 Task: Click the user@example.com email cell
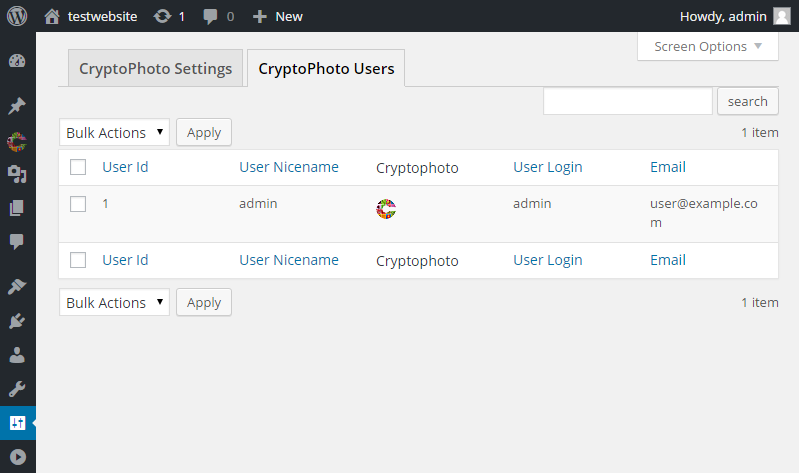pos(704,213)
